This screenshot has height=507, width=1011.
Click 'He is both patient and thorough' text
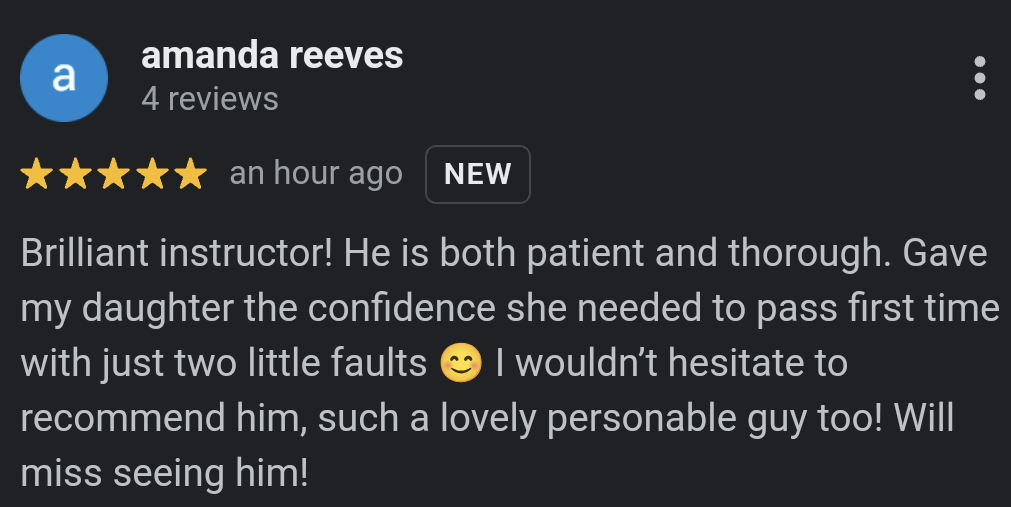(616, 254)
